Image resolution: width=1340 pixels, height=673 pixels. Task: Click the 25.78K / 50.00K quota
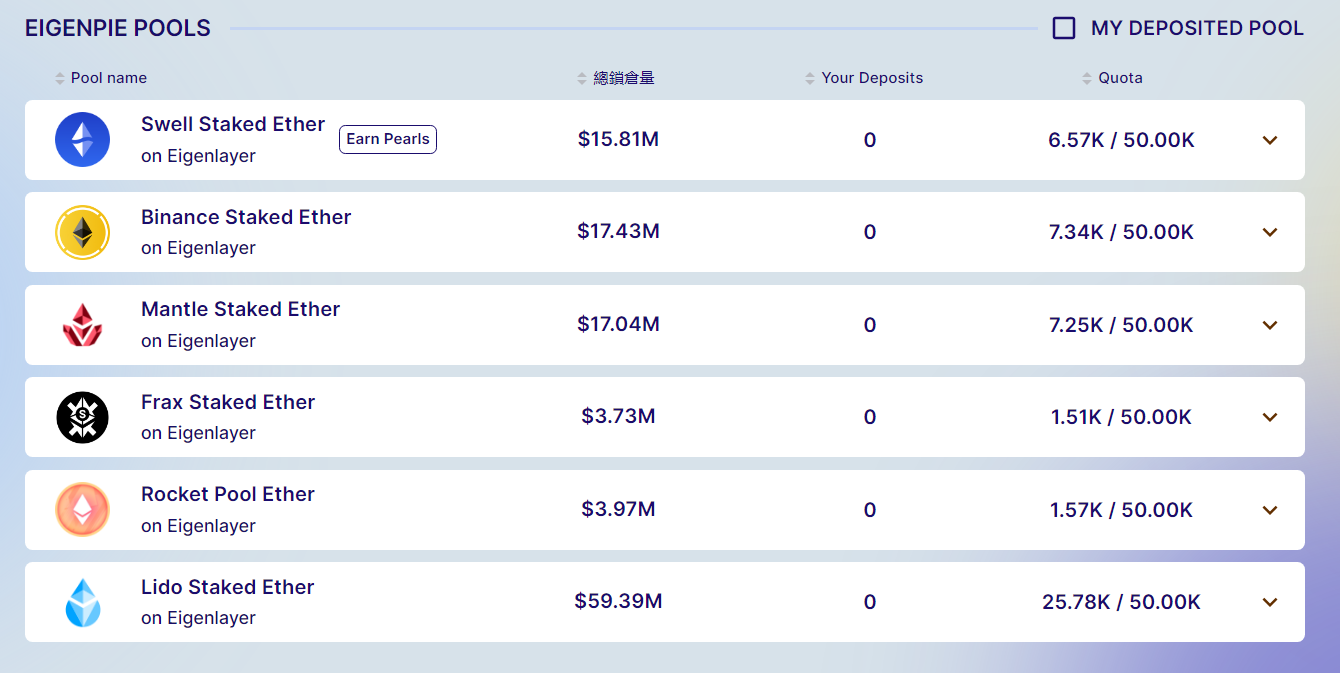(1121, 602)
